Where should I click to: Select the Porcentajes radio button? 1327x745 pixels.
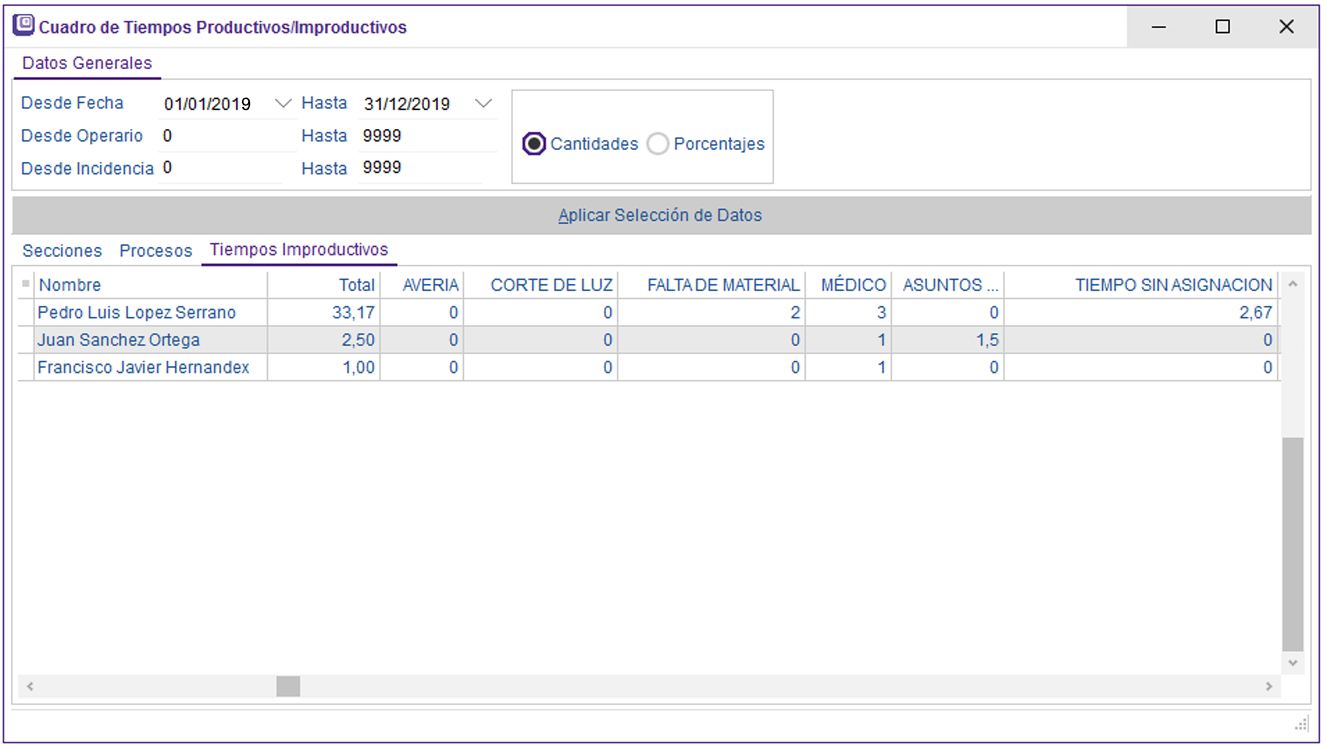pos(658,144)
